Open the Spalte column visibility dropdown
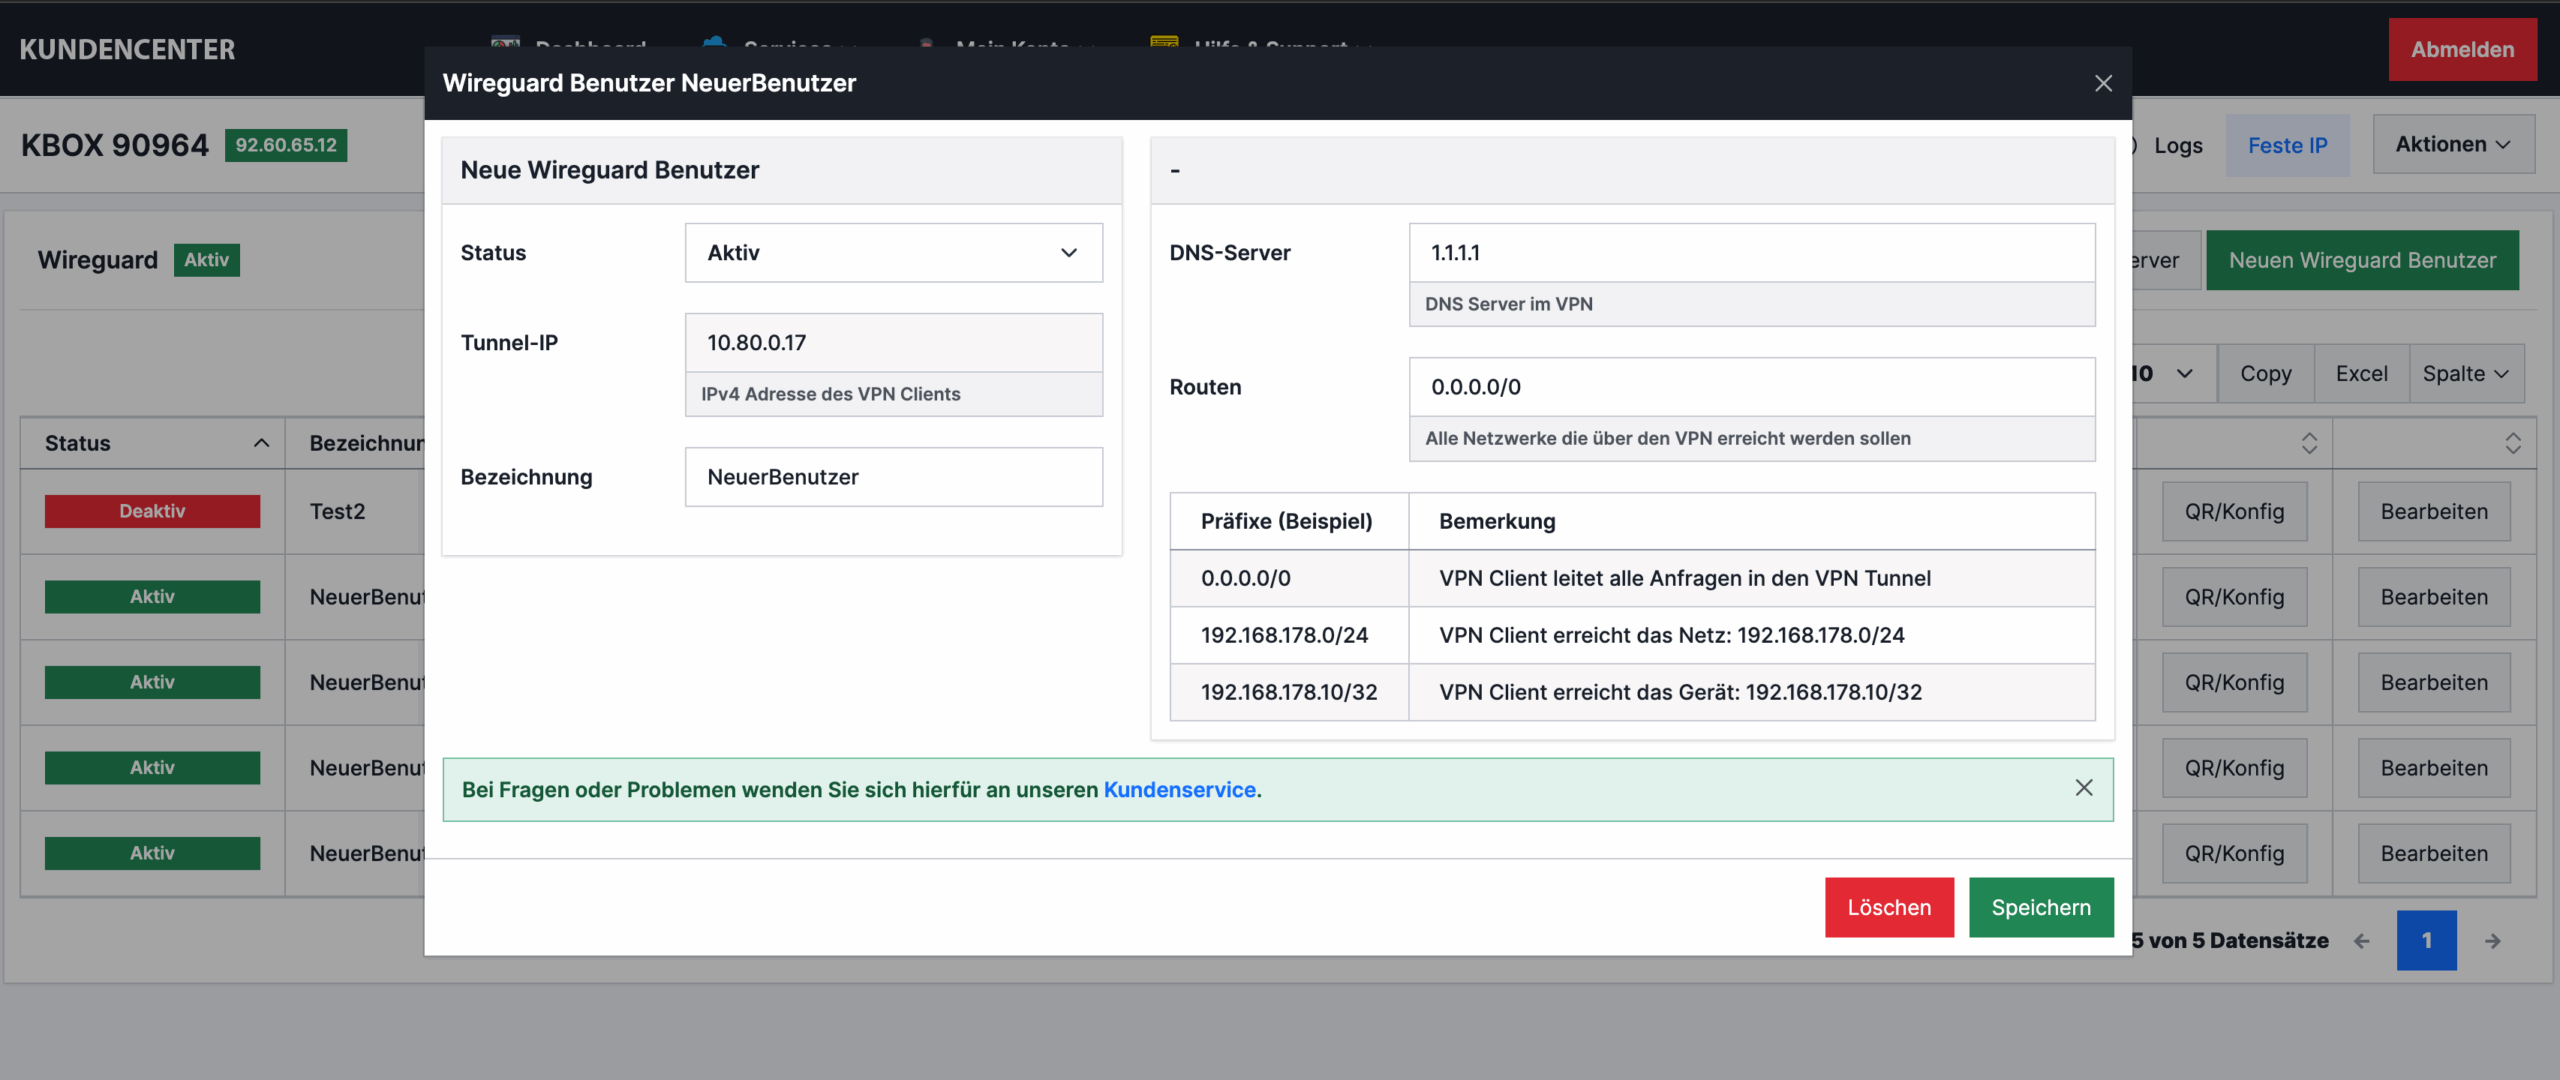The height and width of the screenshot is (1080, 2560). [x=2465, y=373]
